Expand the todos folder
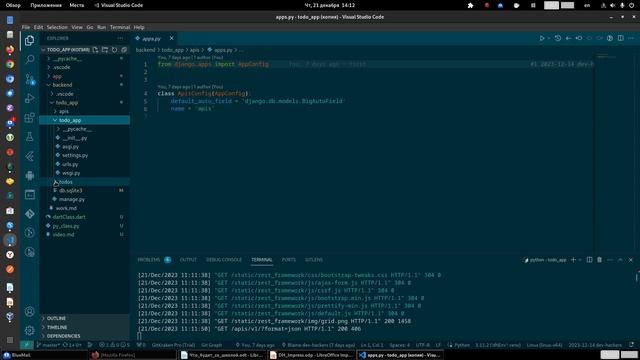Image resolution: width=640 pixels, height=360 pixels. 56,182
